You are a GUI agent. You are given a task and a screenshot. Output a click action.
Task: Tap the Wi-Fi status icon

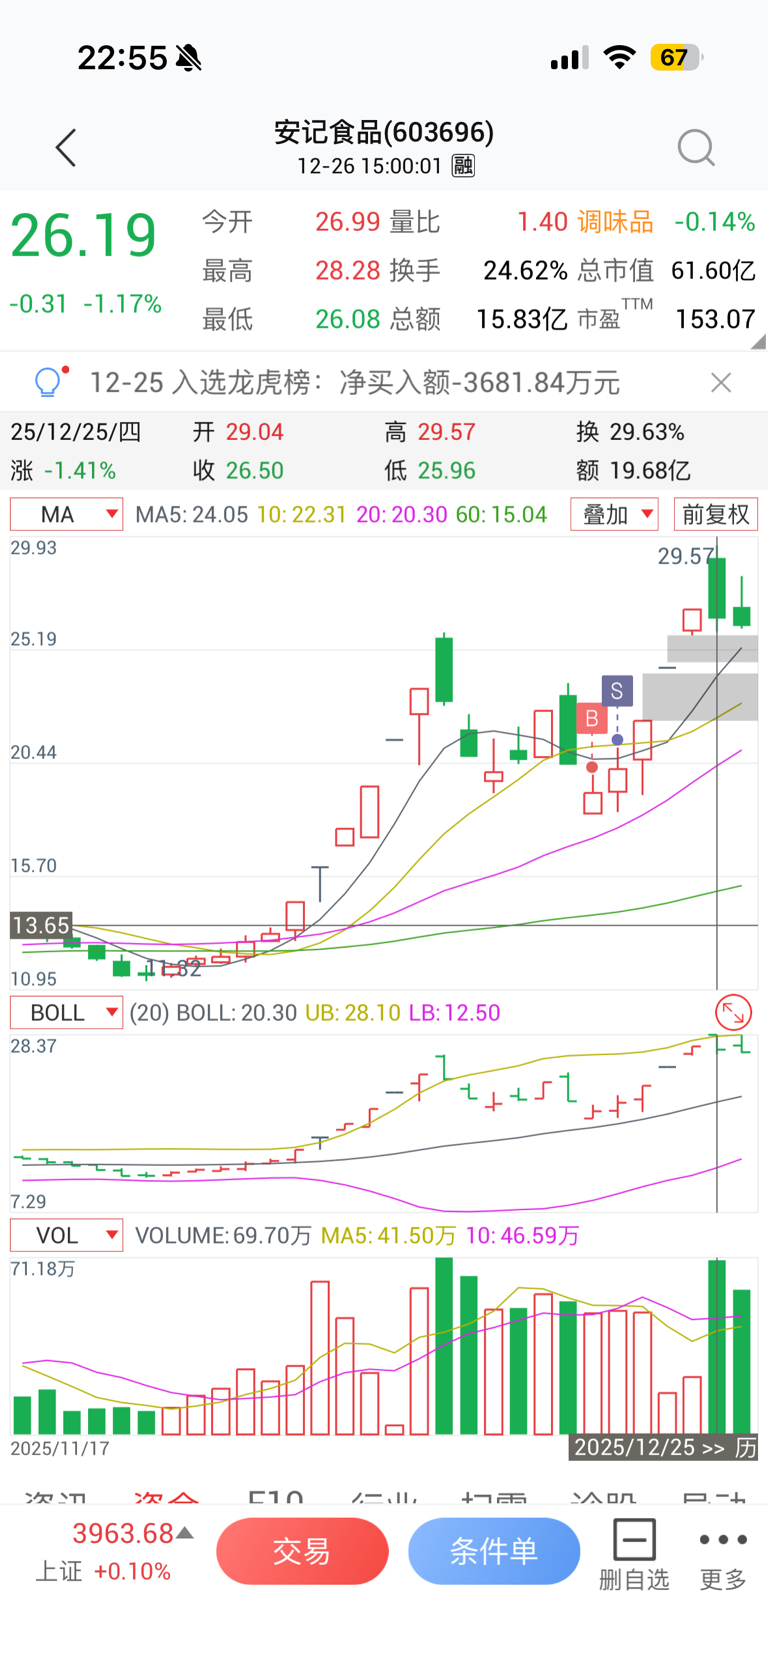(x=620, y=57)
